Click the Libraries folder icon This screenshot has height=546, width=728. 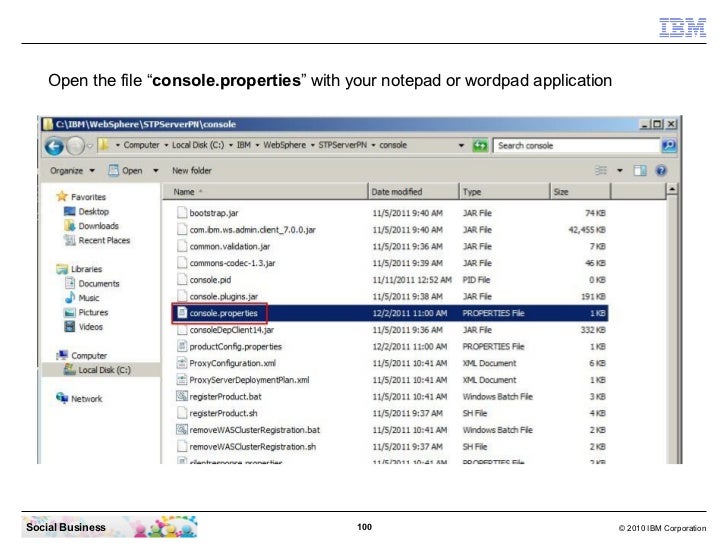click(62, 269)
